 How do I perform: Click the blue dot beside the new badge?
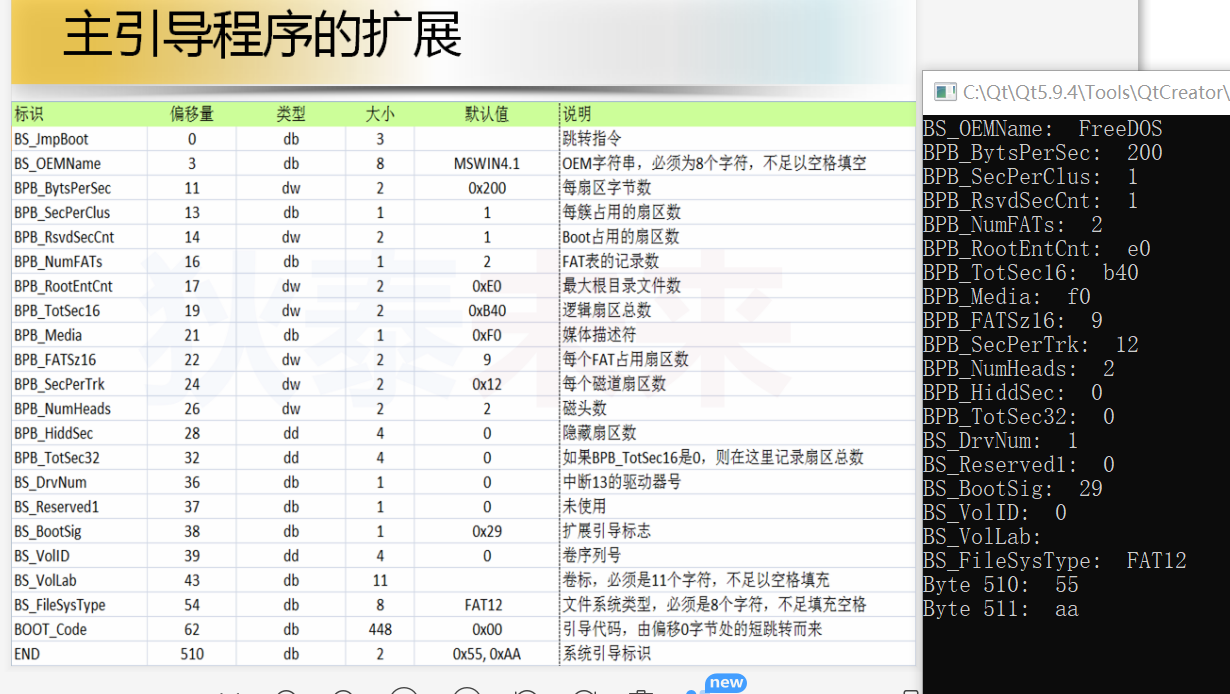pyautogui.click(x=691, y=691)
